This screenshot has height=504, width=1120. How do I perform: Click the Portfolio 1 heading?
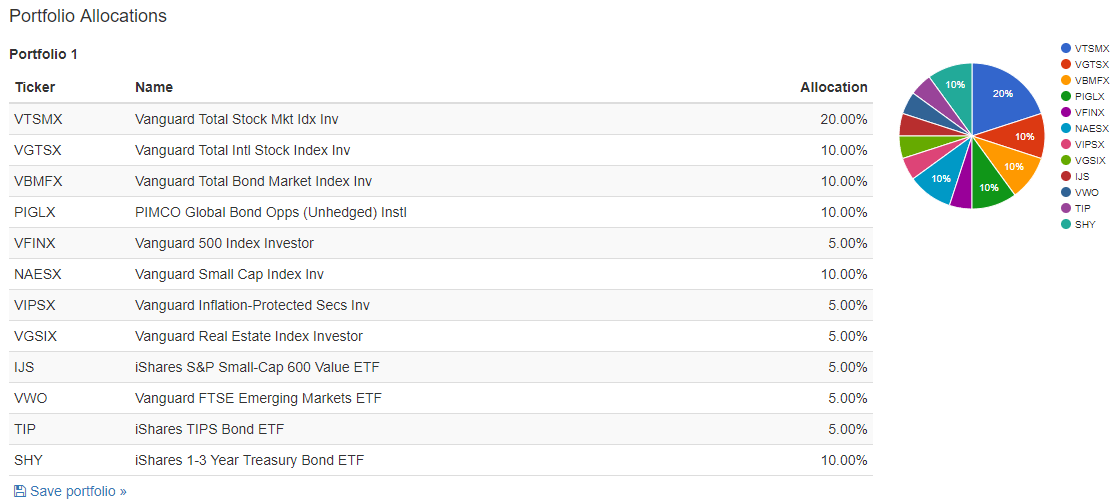[x=43, y=54]
